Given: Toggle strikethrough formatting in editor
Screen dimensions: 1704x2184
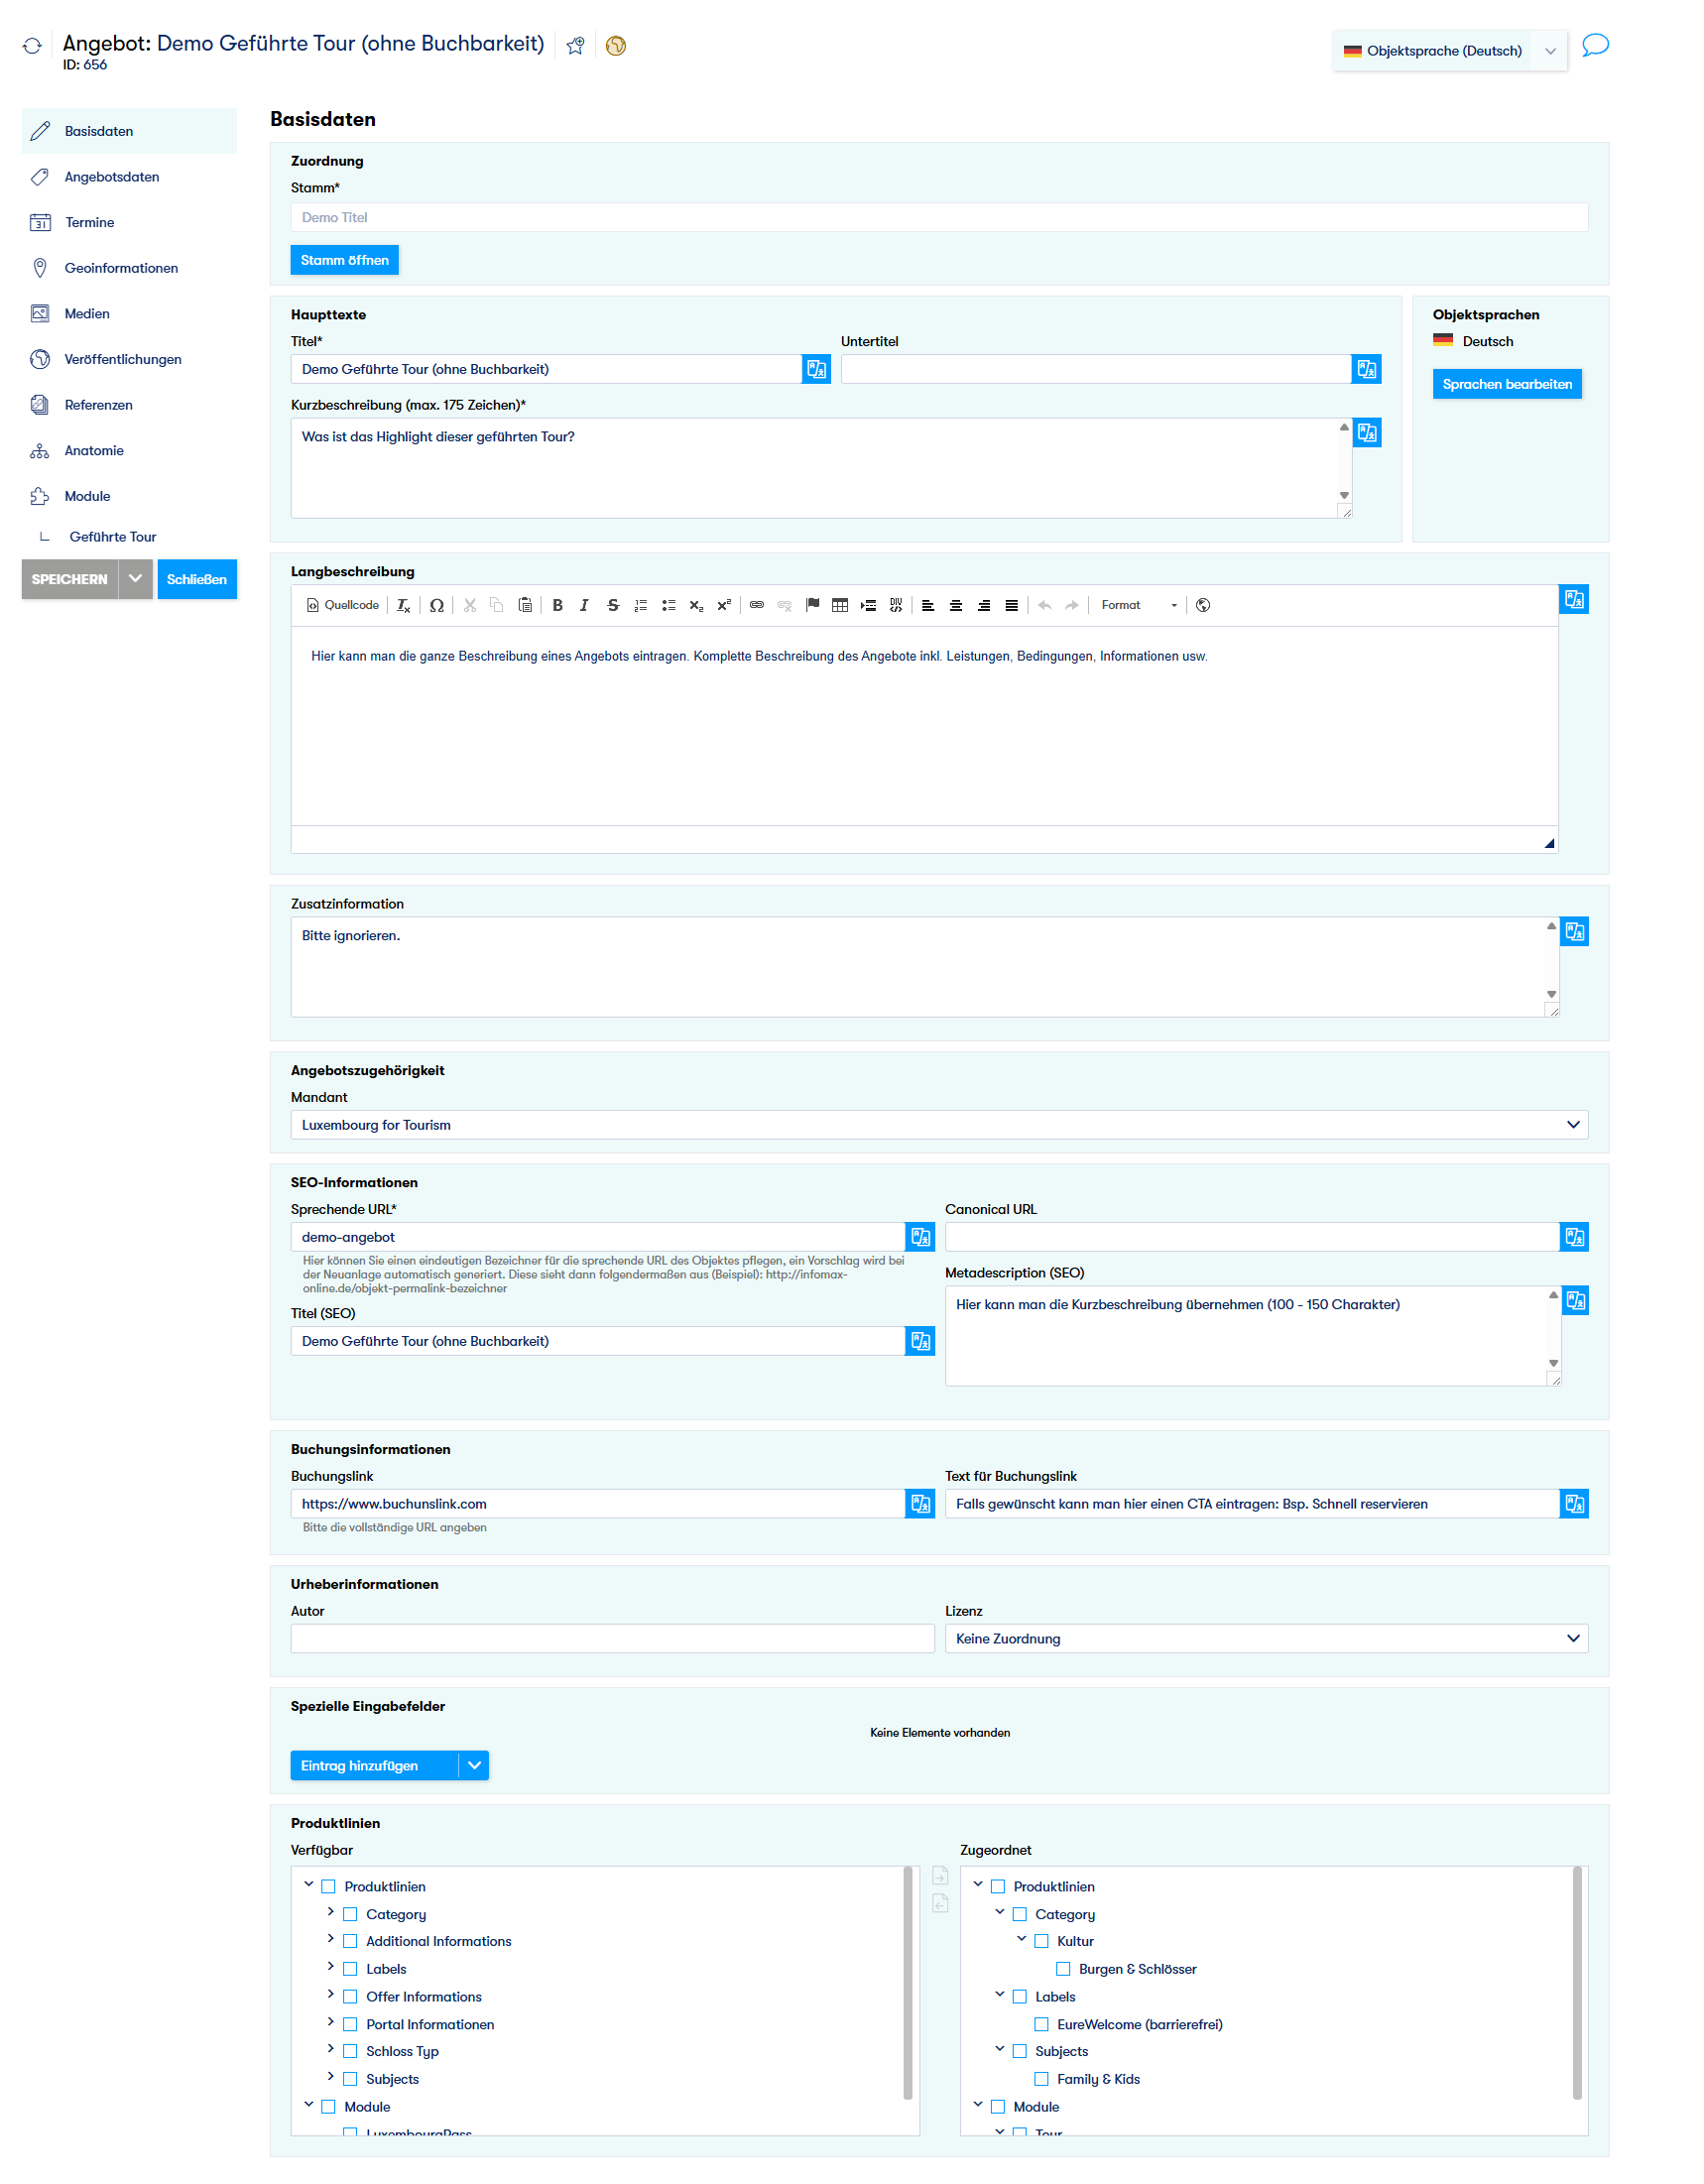Looking at the screenshot, I should pyautogui.click(x=613, y=605).
